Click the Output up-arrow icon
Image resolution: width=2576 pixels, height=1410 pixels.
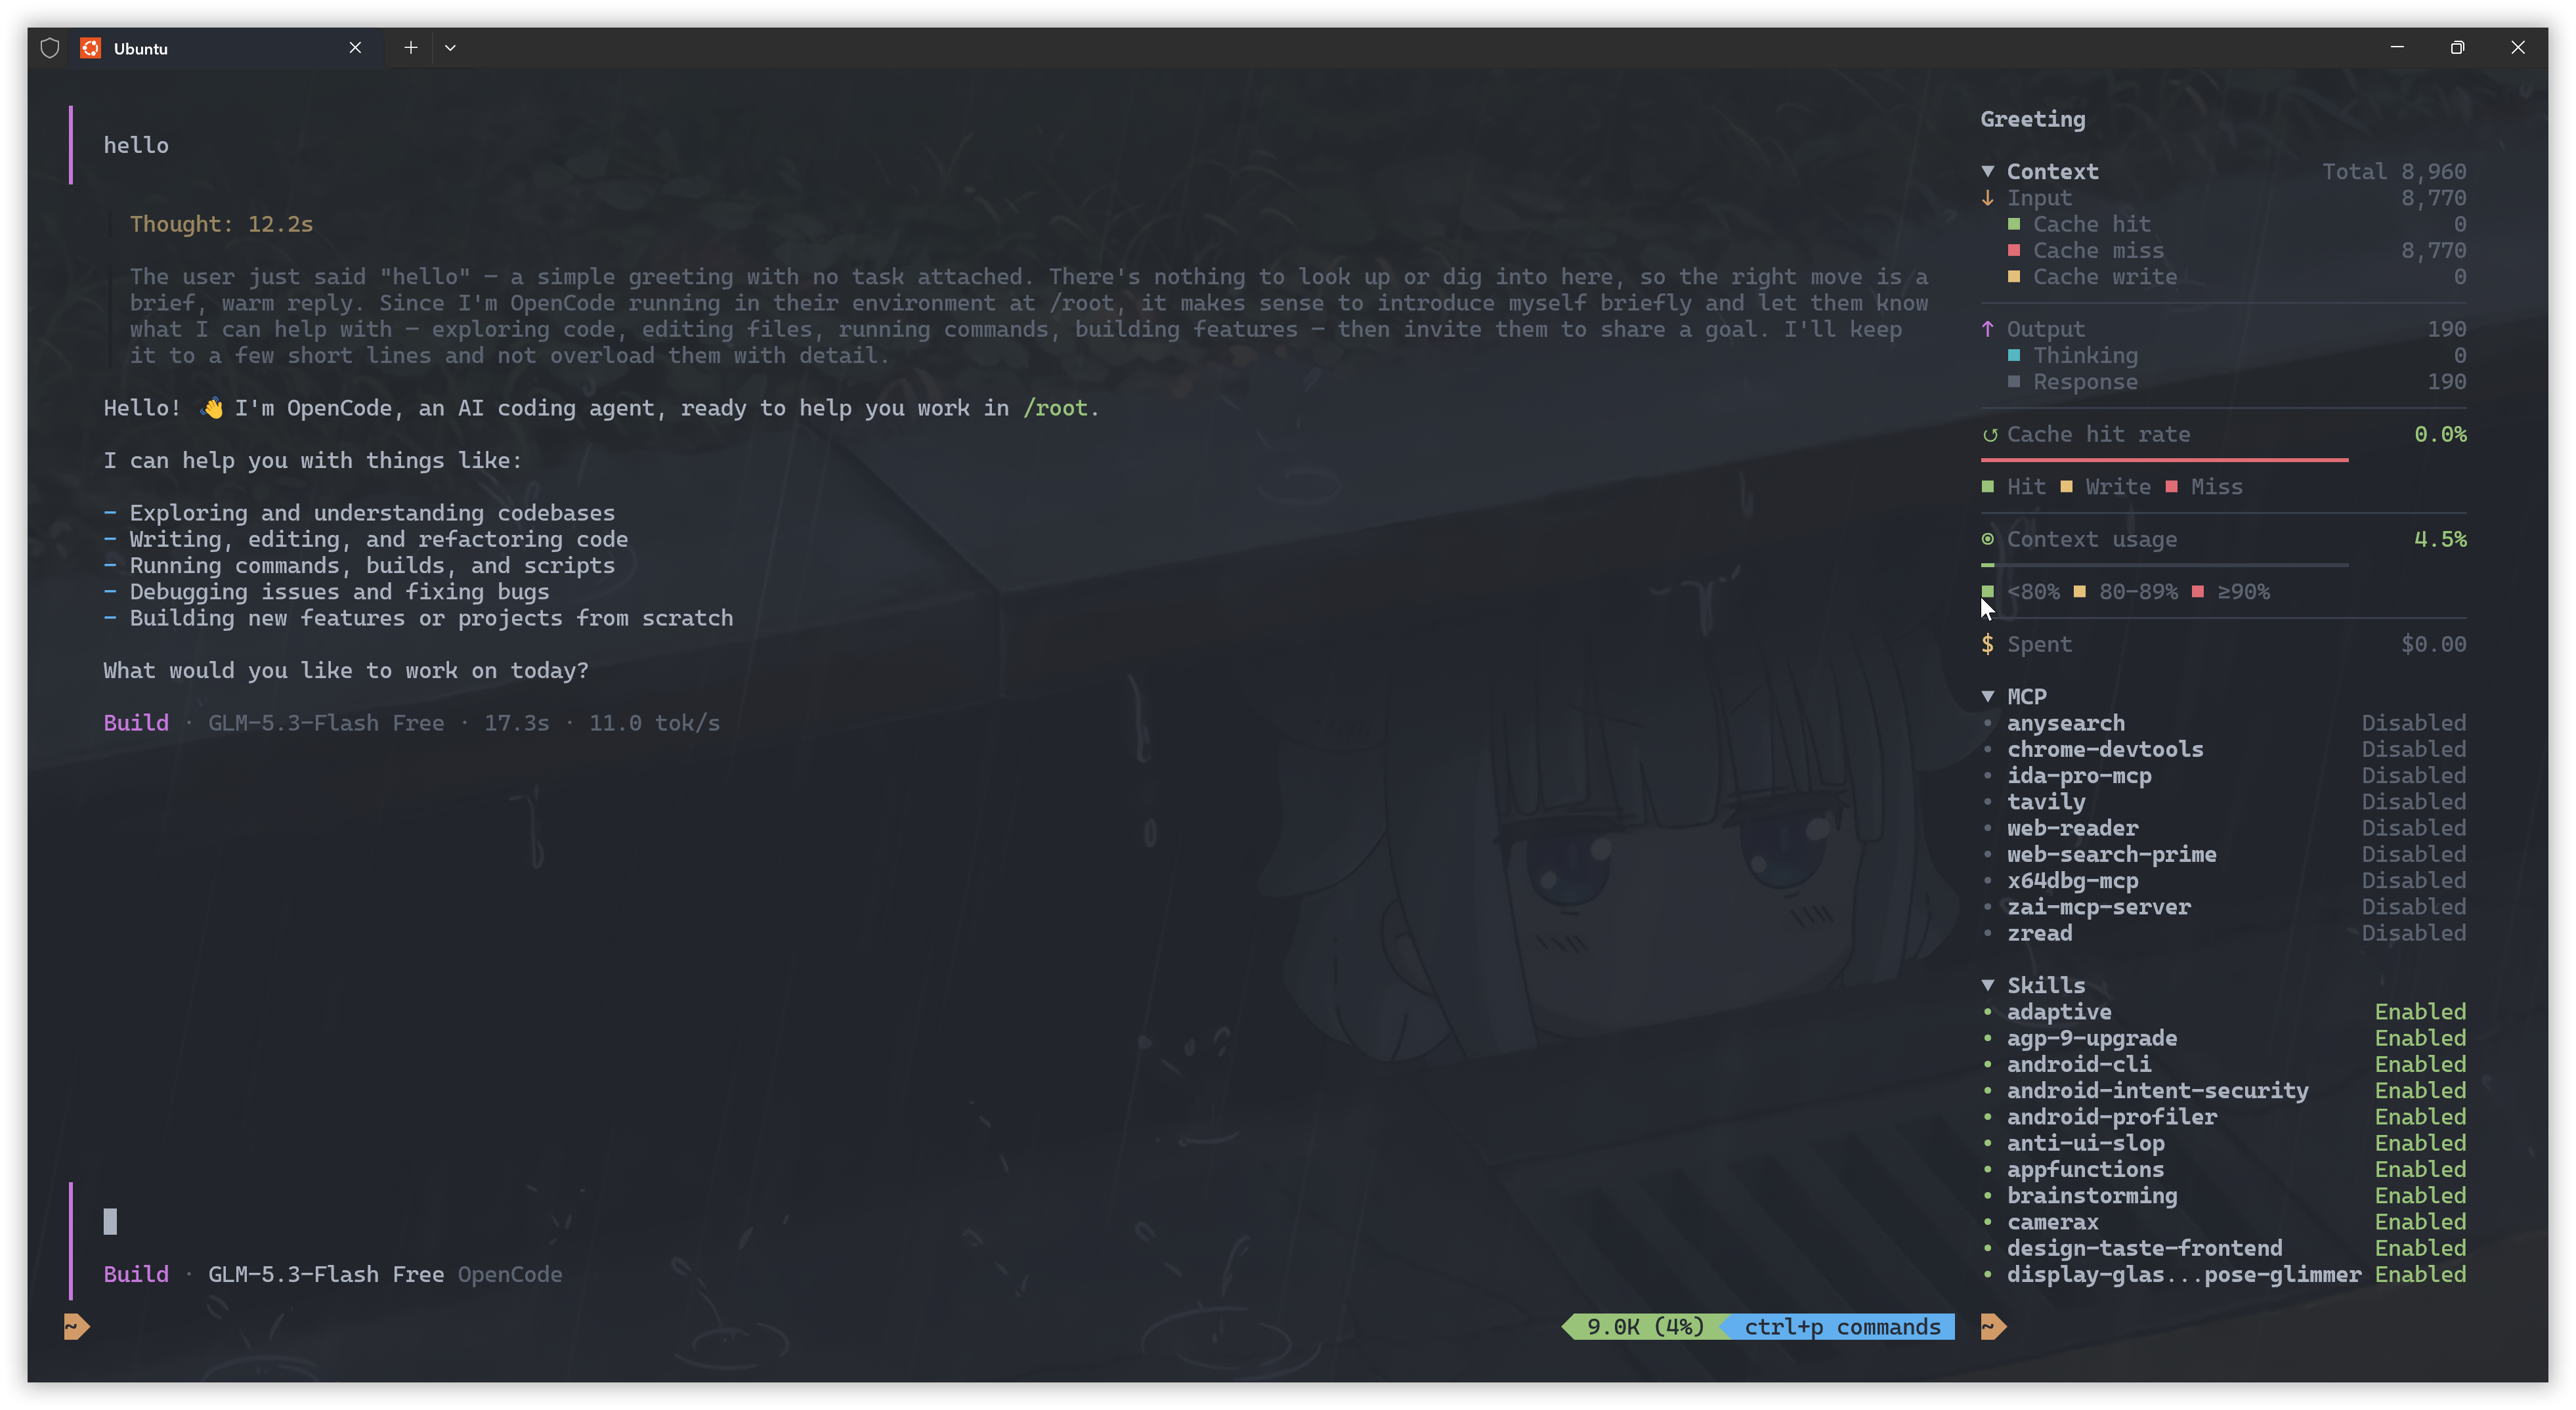point(1988,329)
